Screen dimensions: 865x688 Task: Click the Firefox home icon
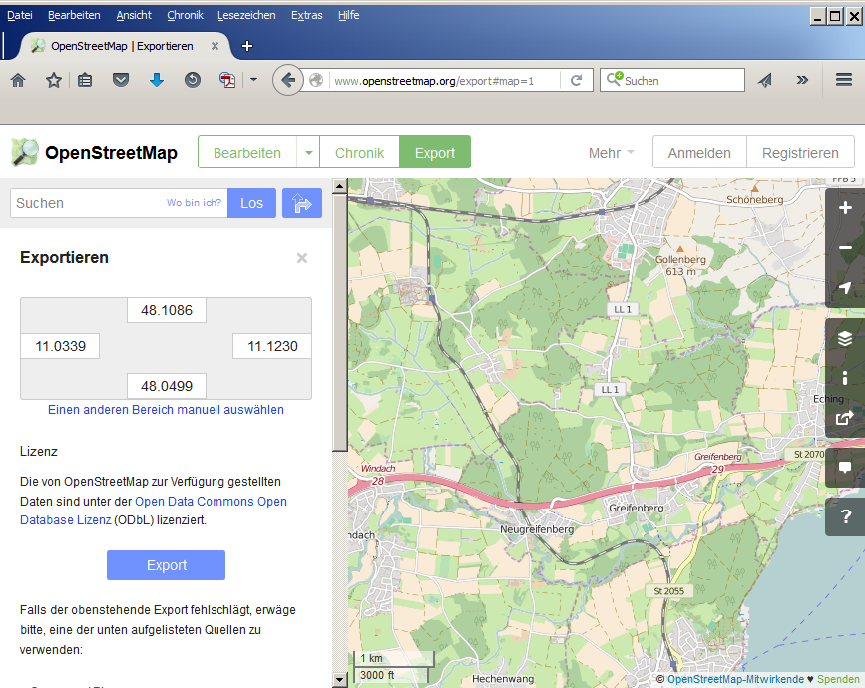click(x=18, y=81)
